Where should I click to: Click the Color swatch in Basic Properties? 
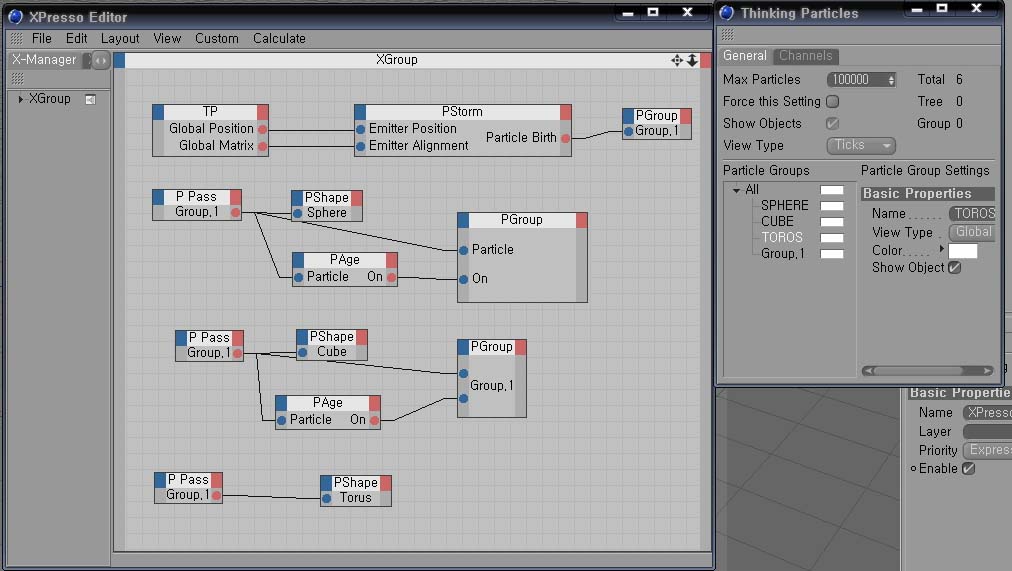point(963,251)
